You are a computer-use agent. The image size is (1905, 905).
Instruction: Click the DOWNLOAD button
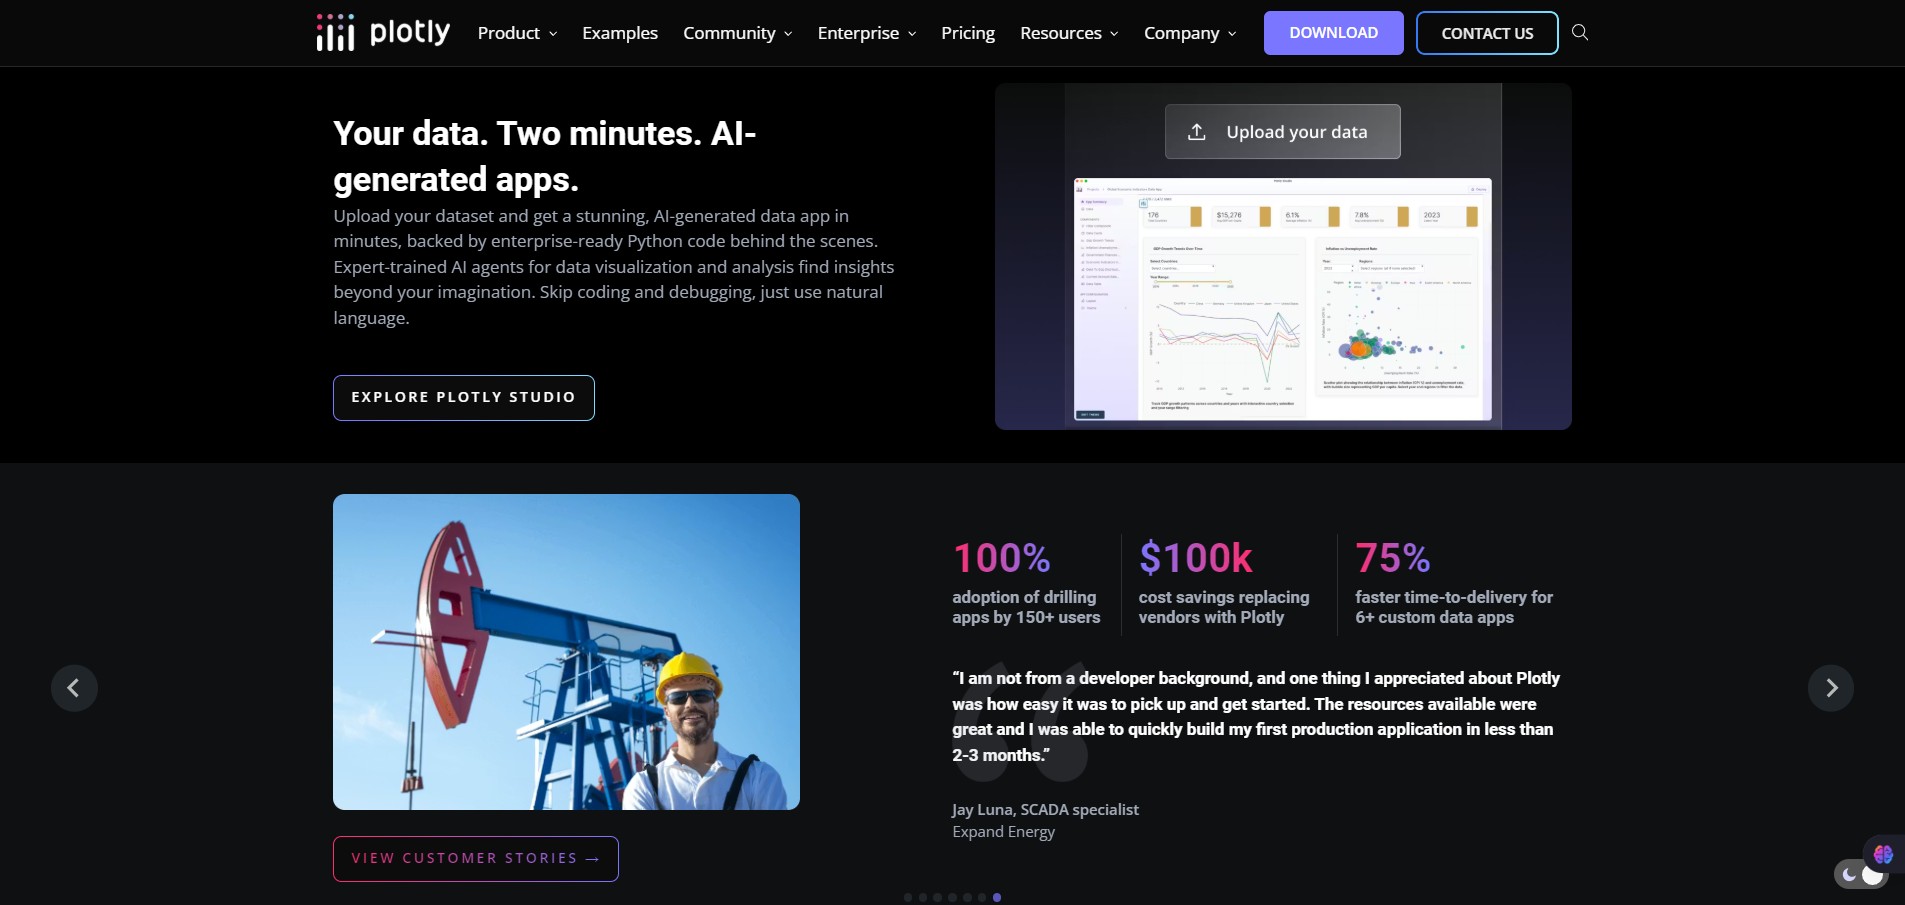tap(1334, 33)
